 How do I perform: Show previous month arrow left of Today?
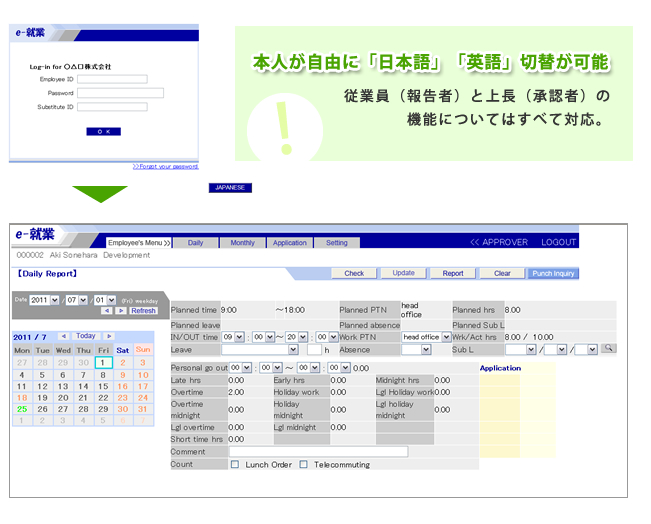(64, 336)
